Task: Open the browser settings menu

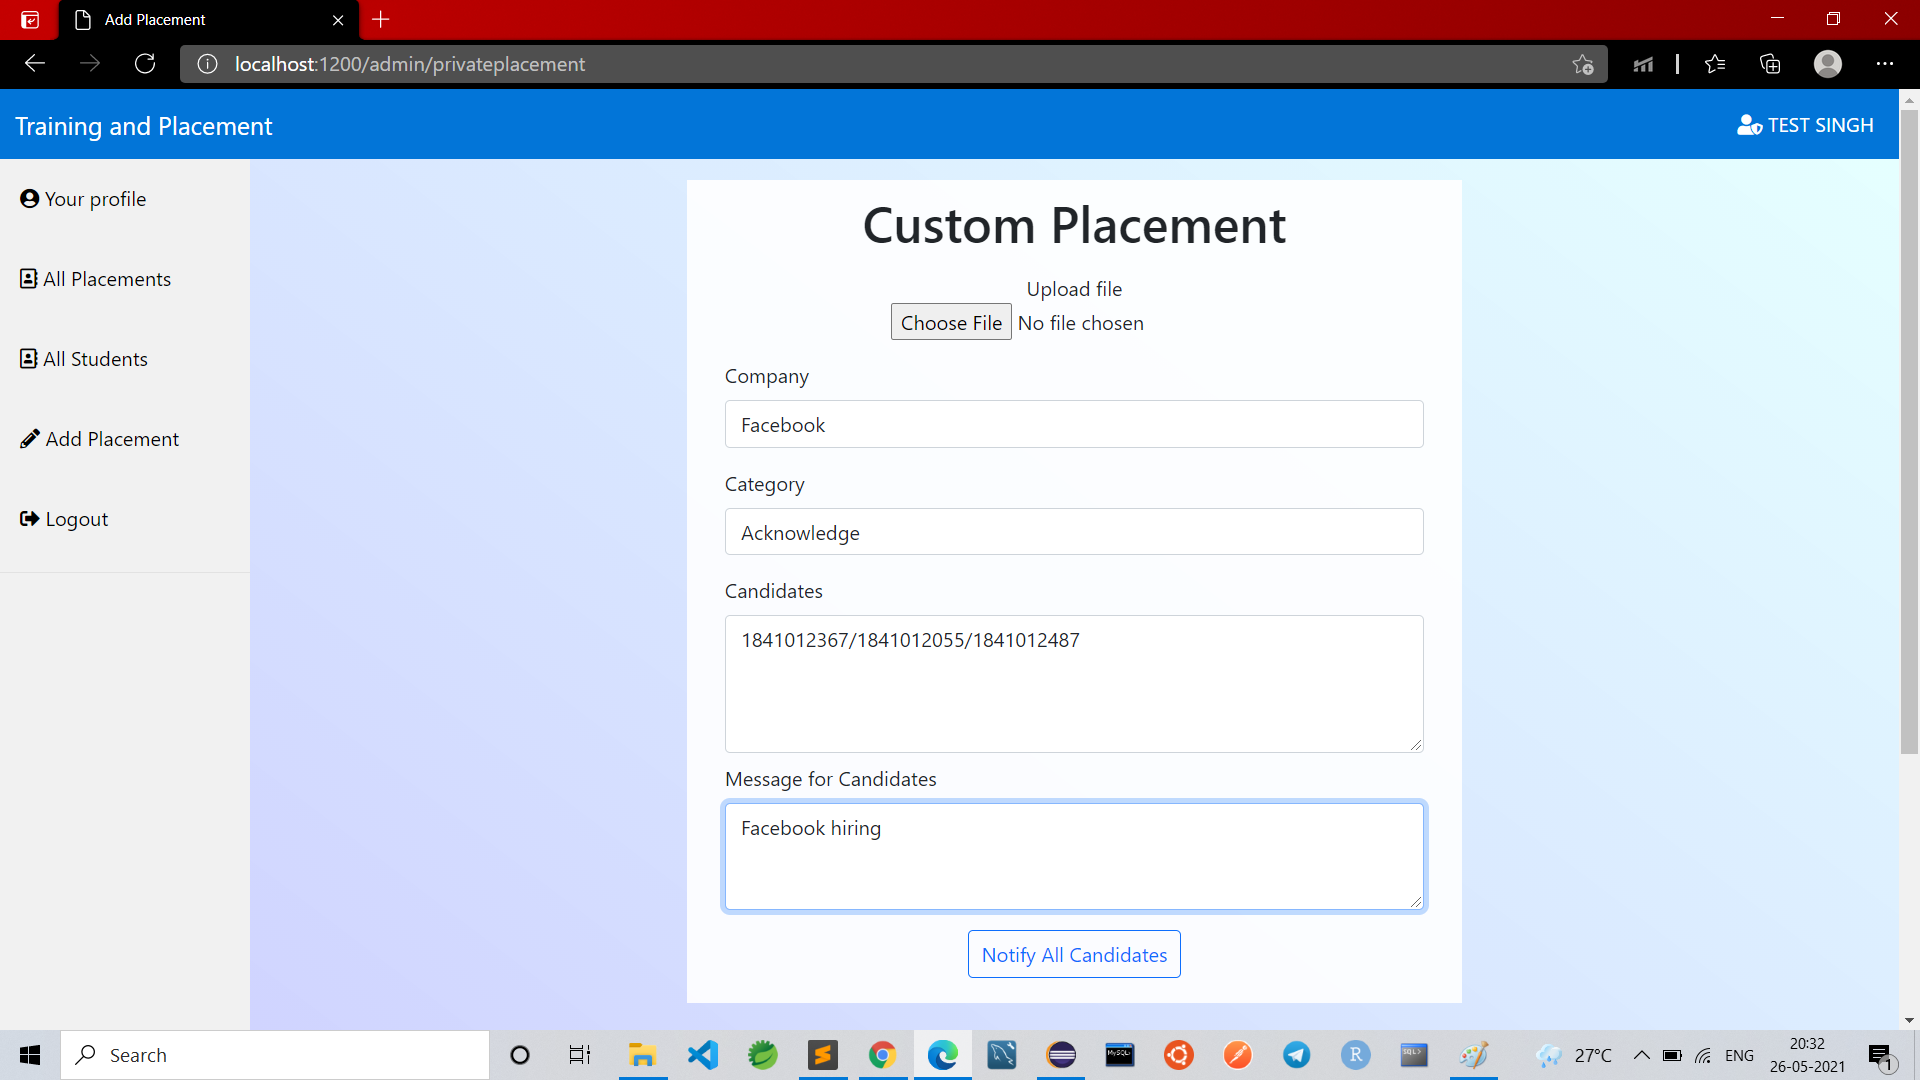Action: tap(1887, 63)
